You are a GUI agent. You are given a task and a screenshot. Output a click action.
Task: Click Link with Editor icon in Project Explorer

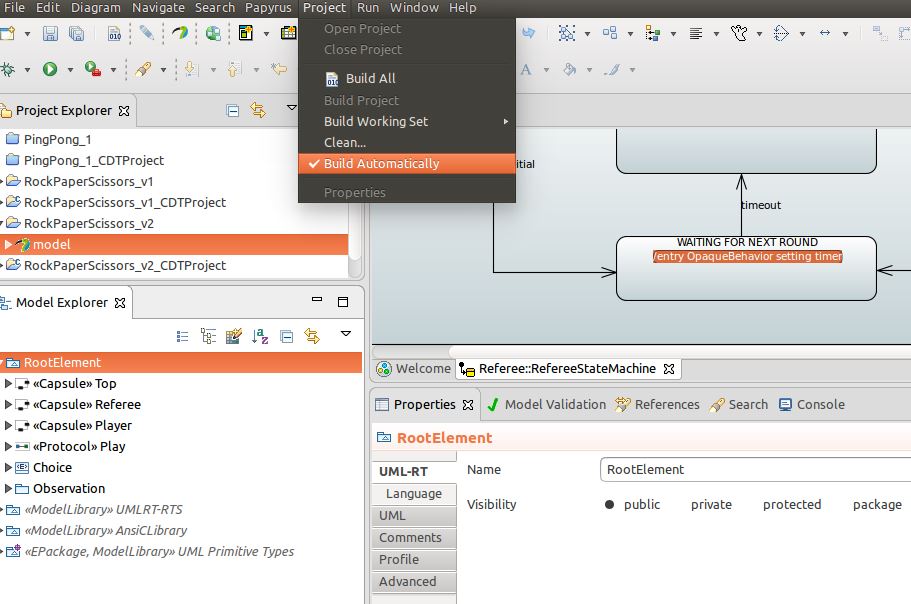(x=258, y=110)
